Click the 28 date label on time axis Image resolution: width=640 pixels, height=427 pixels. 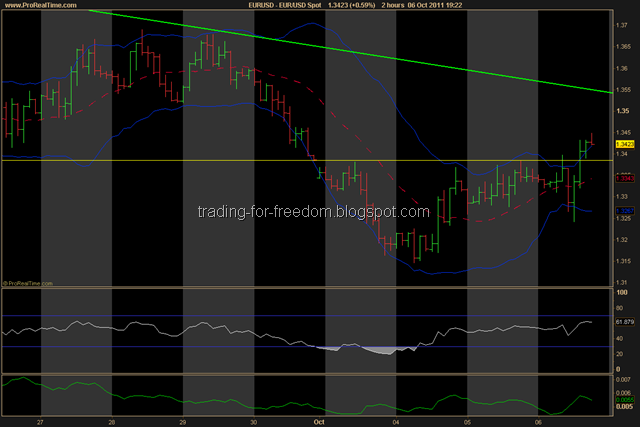[x=111, y=422]
